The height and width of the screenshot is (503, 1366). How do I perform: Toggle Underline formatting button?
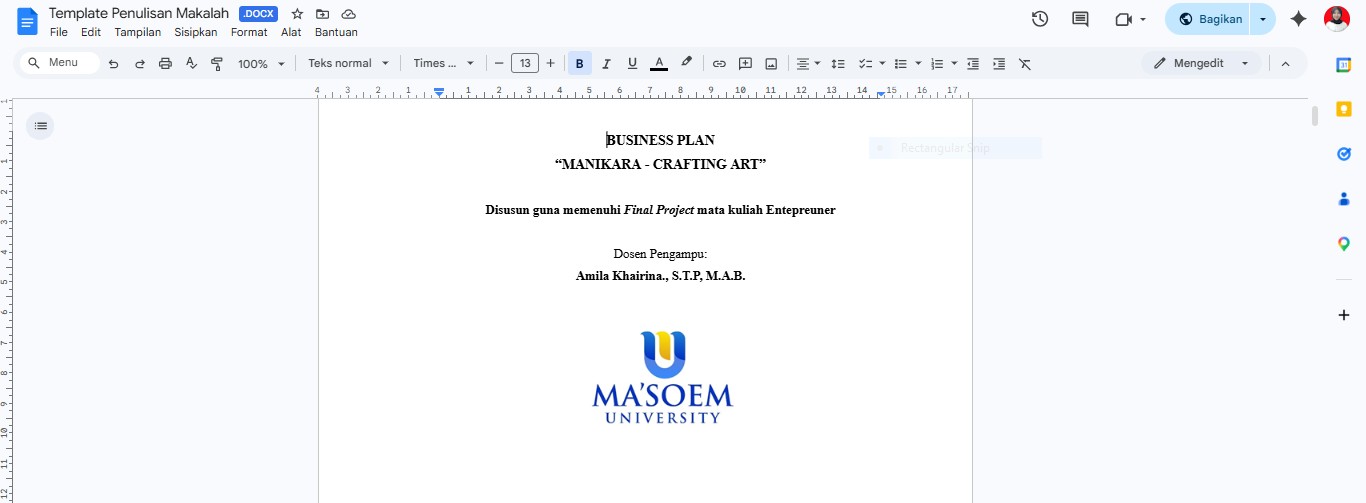click(632, 63)
